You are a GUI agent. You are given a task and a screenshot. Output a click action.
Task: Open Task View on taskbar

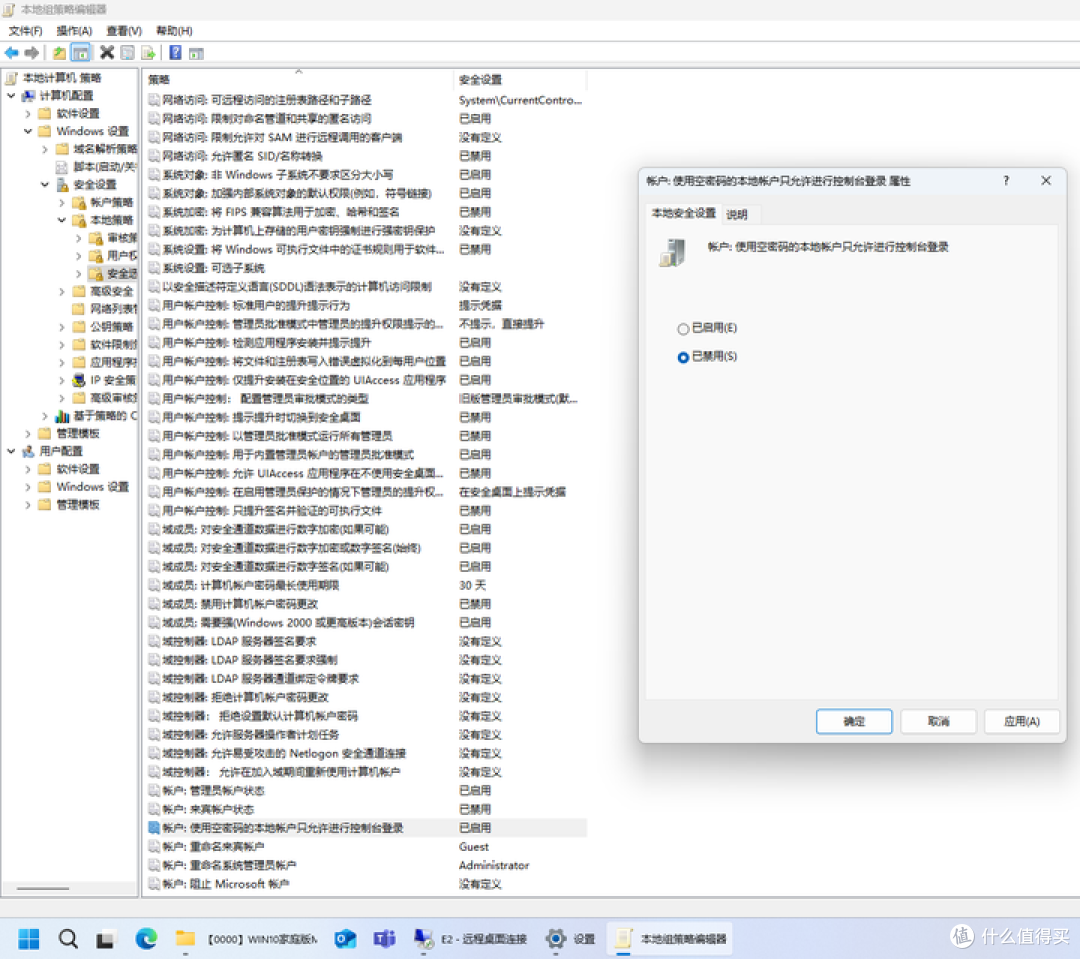tap(105, 939)
